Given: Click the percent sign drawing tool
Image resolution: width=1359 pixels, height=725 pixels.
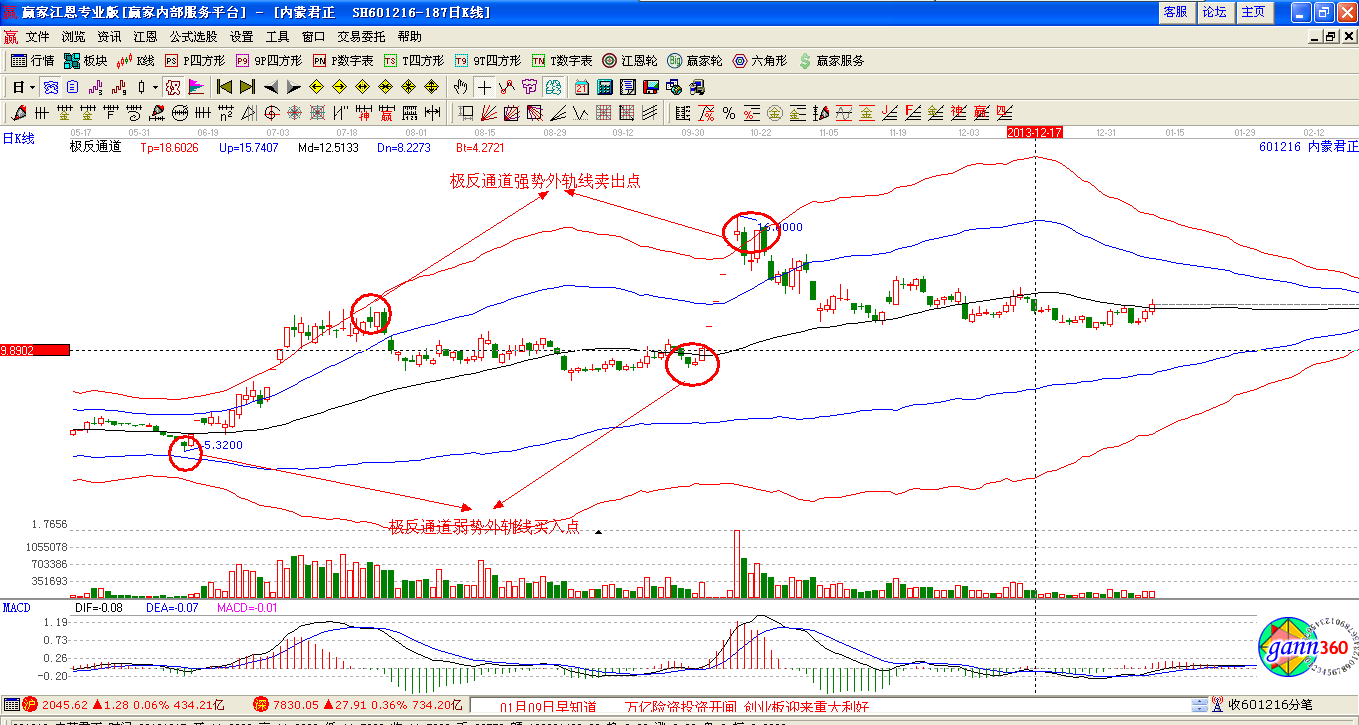Looking at the screenshot, I should coord(729,113).
